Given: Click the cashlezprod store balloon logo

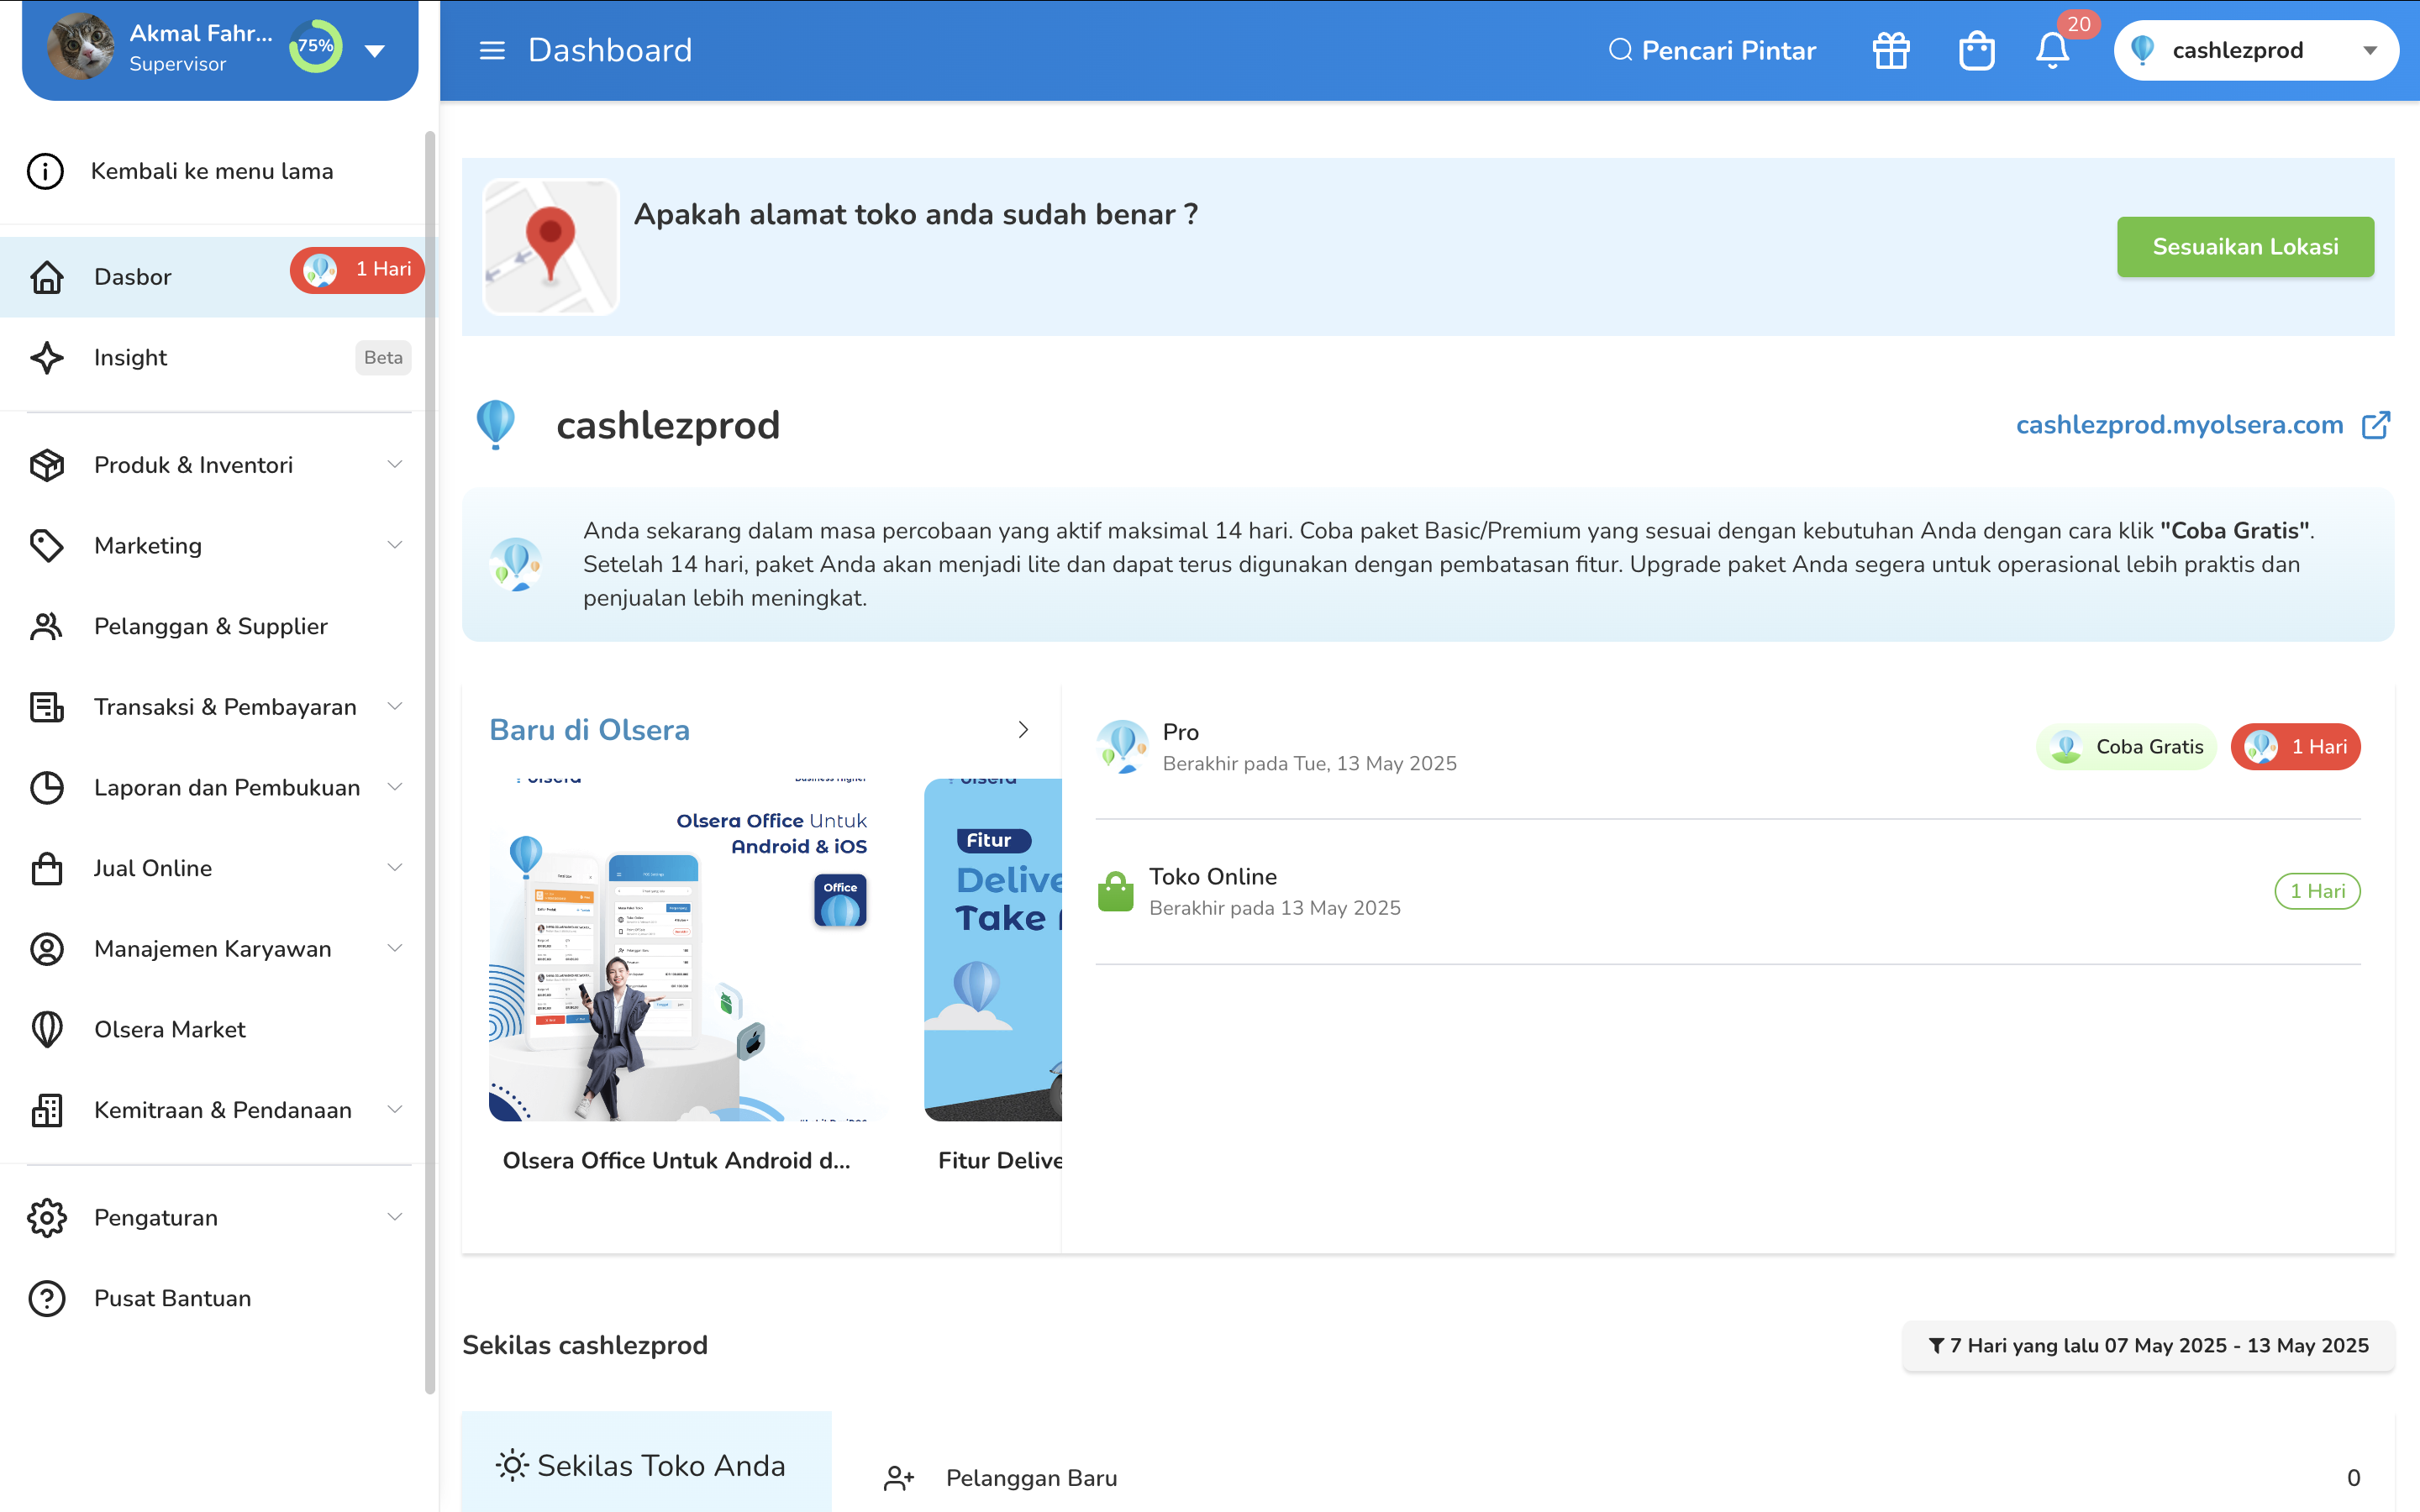Looking at the screenshot, I should [x=495, y=425].
